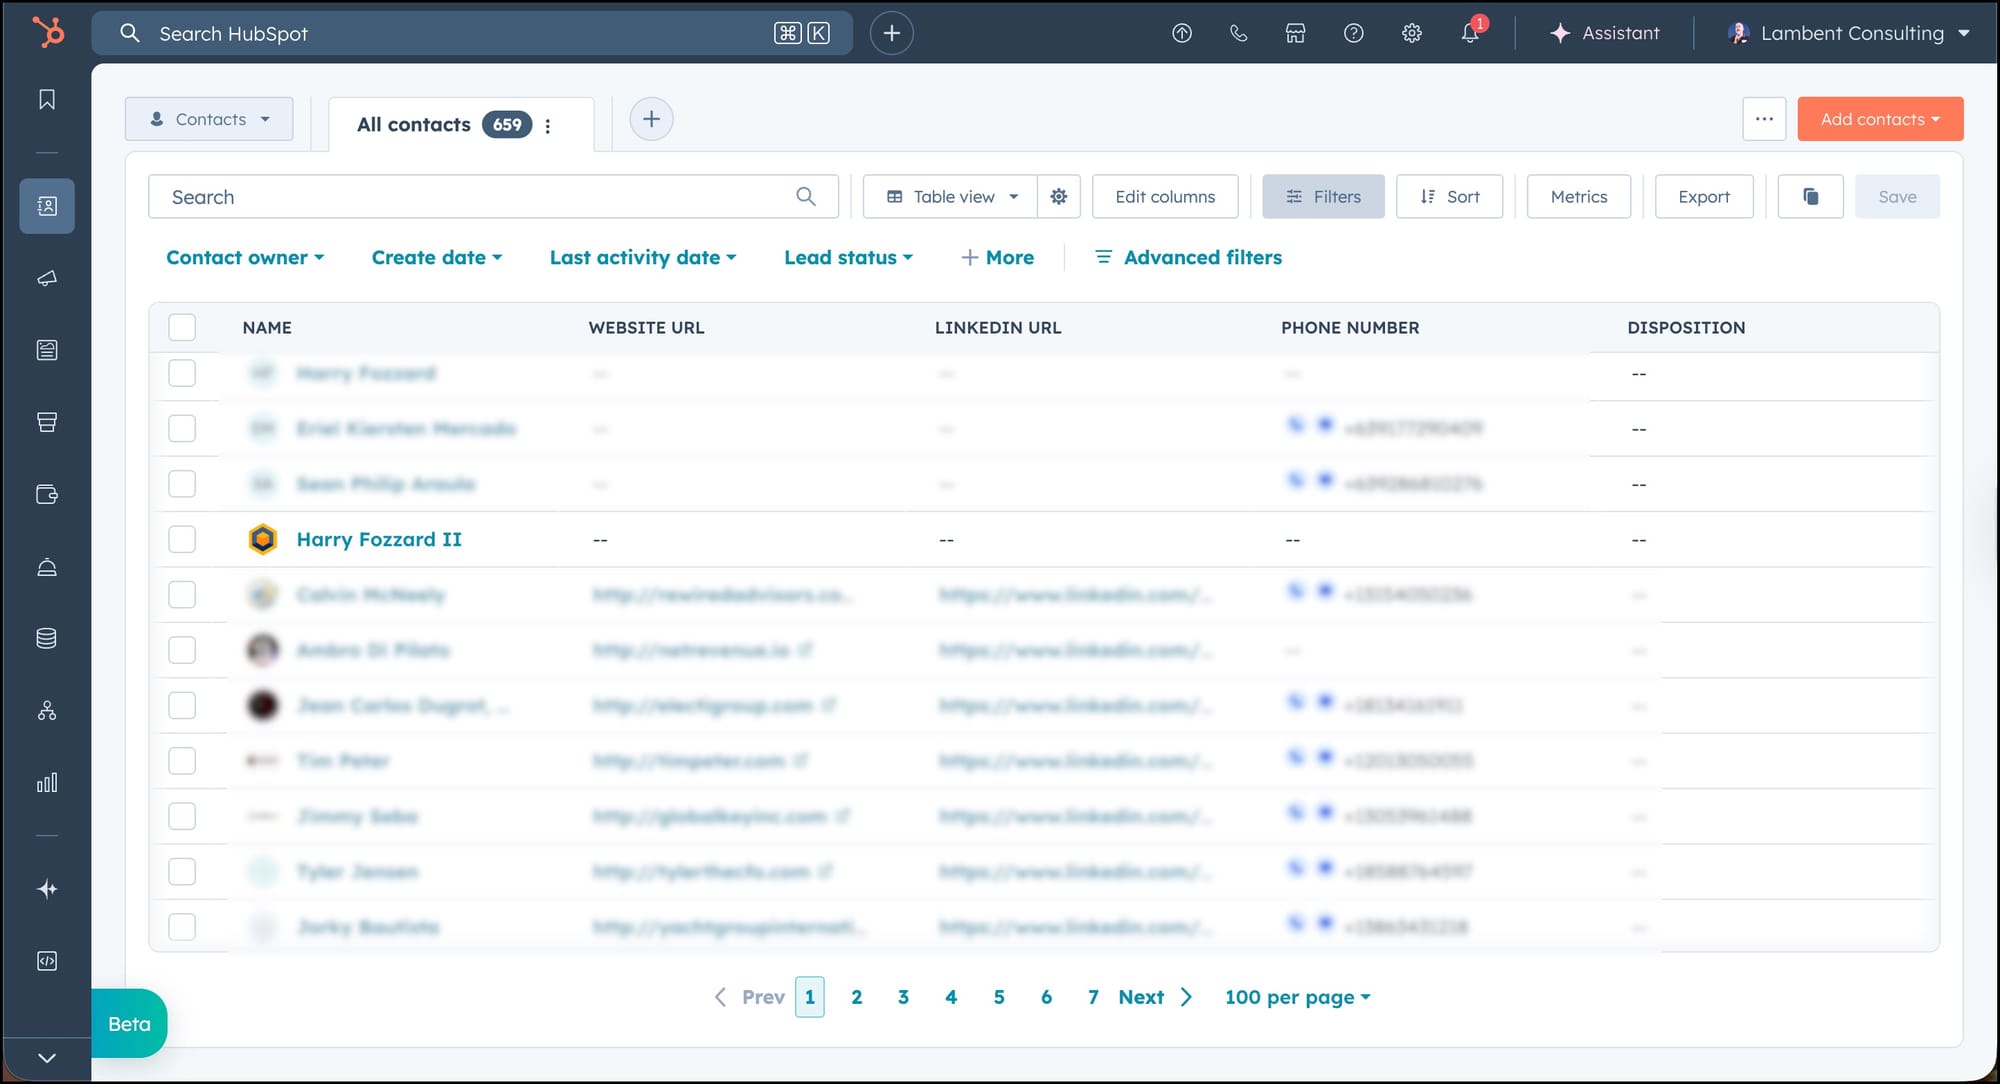Expand the Contact owner filter dropdown
The width and height of the screenshot is (2000, 1084).
point(245,257)
